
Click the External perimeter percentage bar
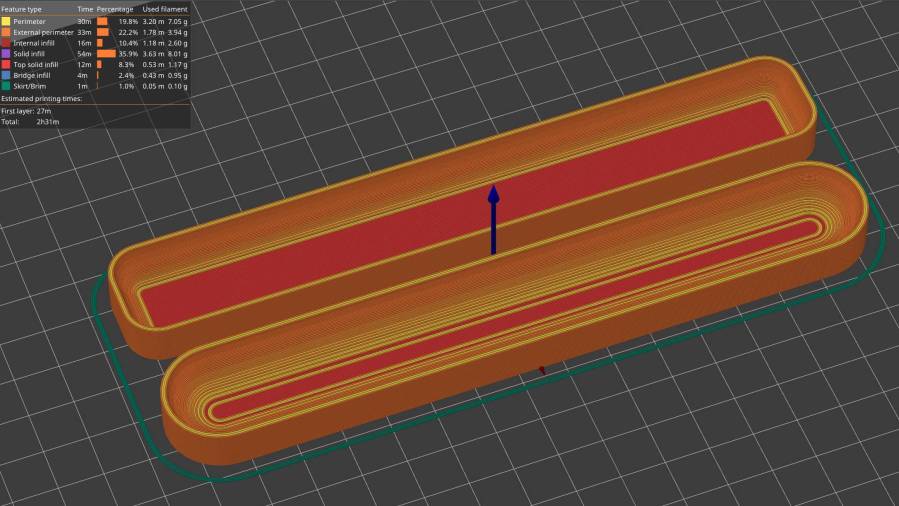(x=102, y=32)
